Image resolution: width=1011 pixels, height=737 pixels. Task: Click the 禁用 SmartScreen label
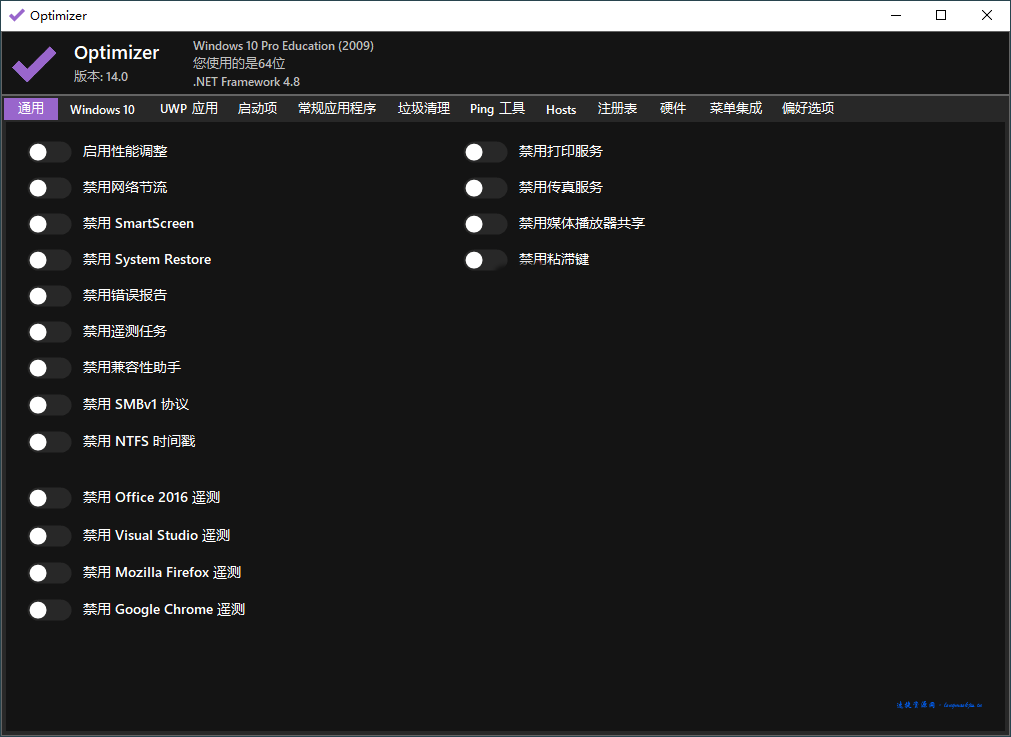pos(138,223)
